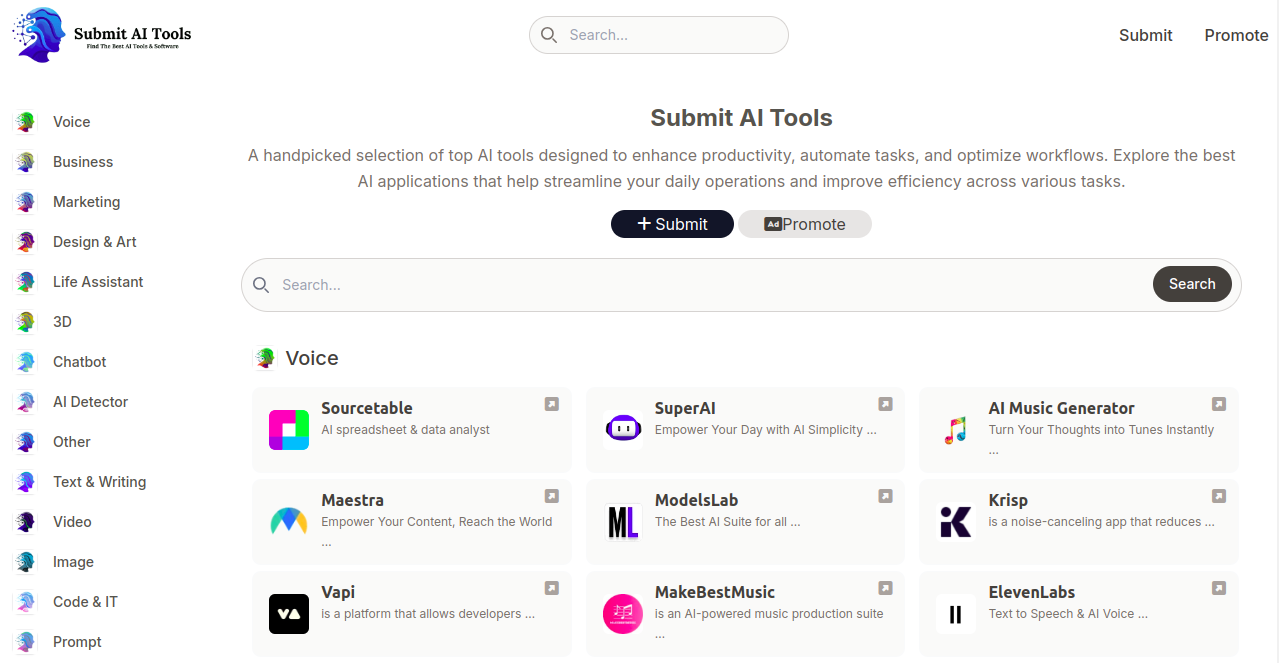
Task: Open external link arrow on ModelsLab card
Action: (x=885, y=496)
